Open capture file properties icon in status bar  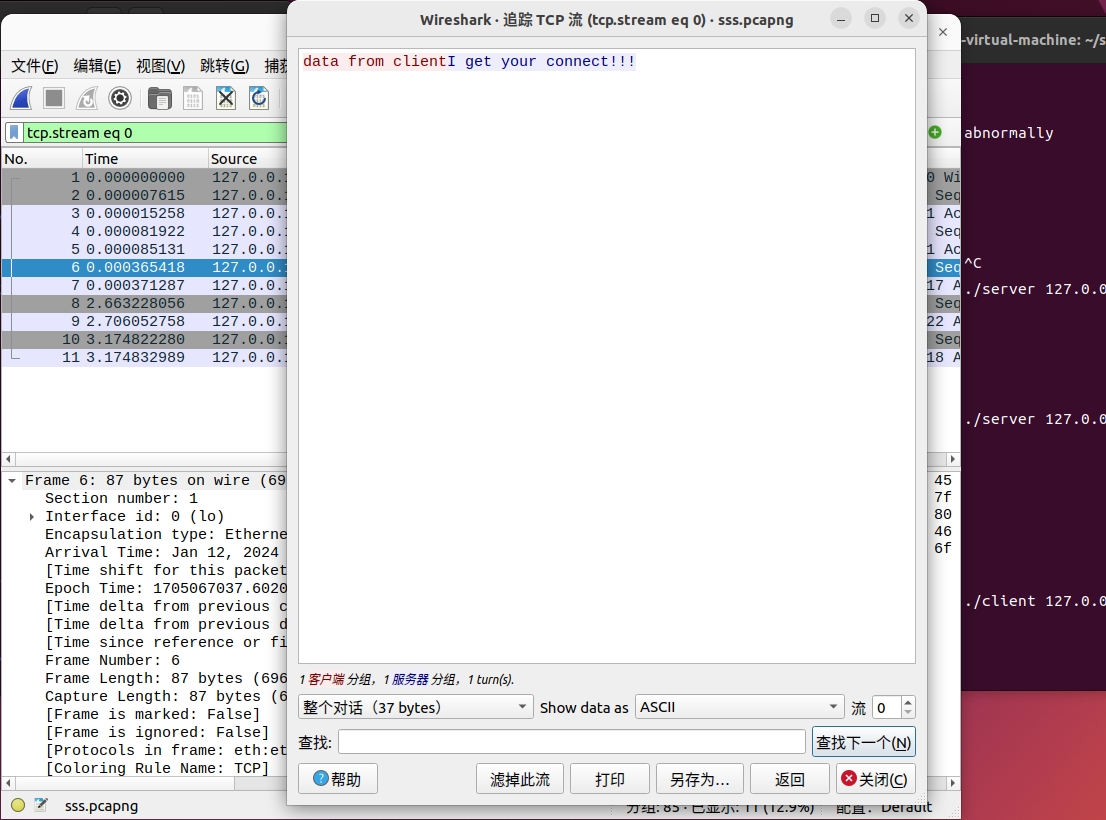click(41, 805)
